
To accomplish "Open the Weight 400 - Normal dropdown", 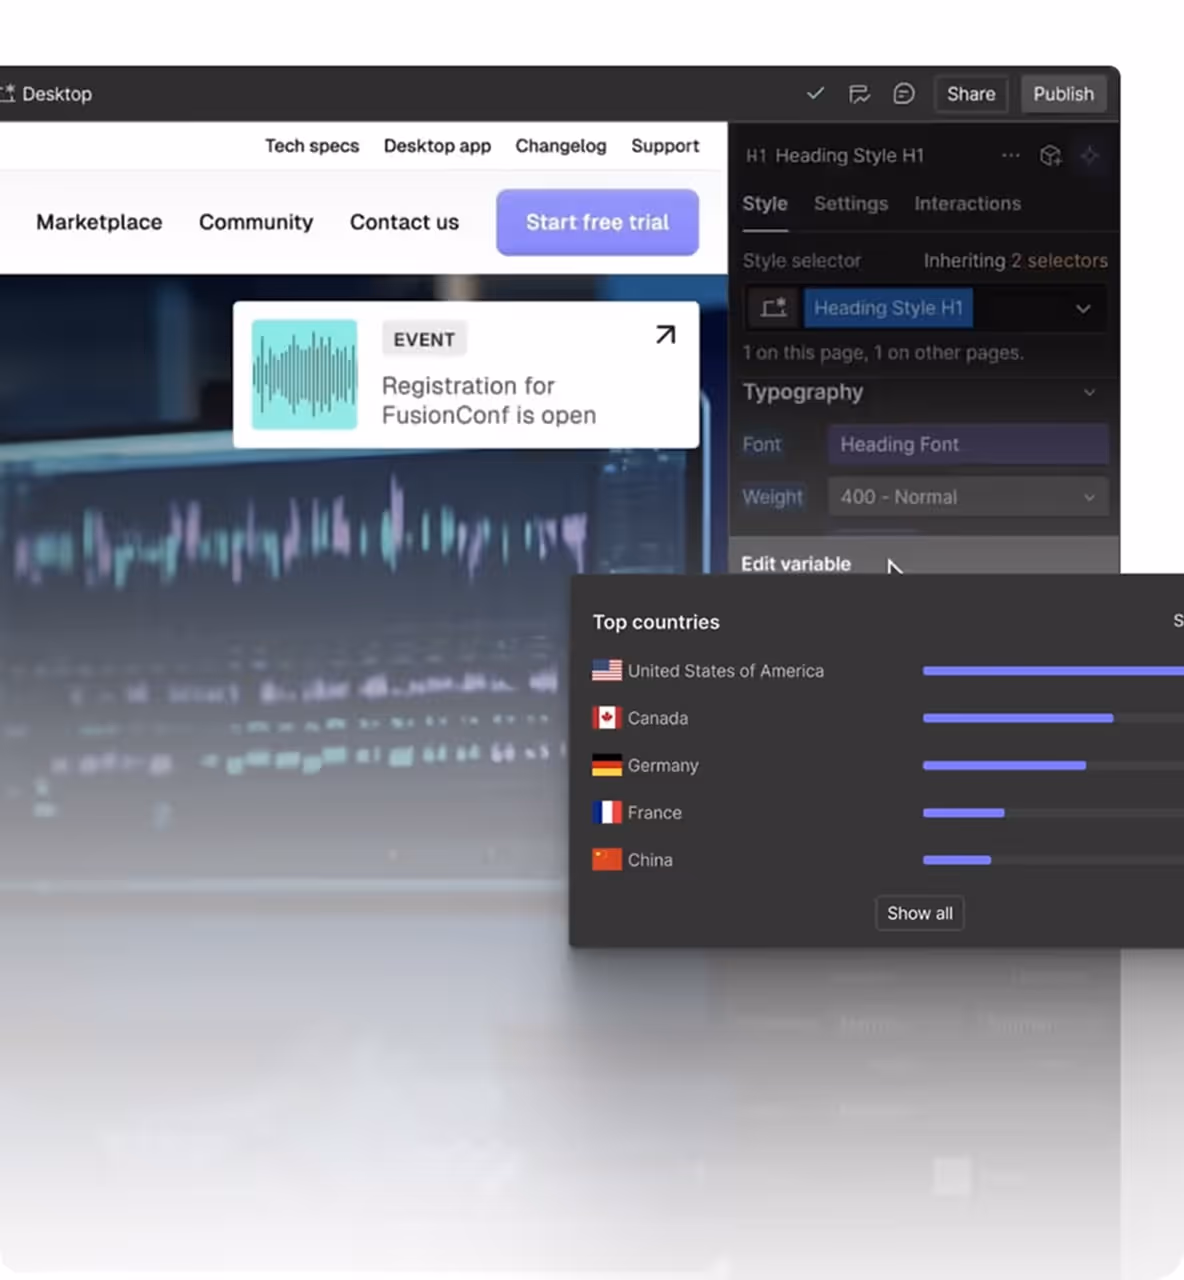I will click(x=968, y=497).
